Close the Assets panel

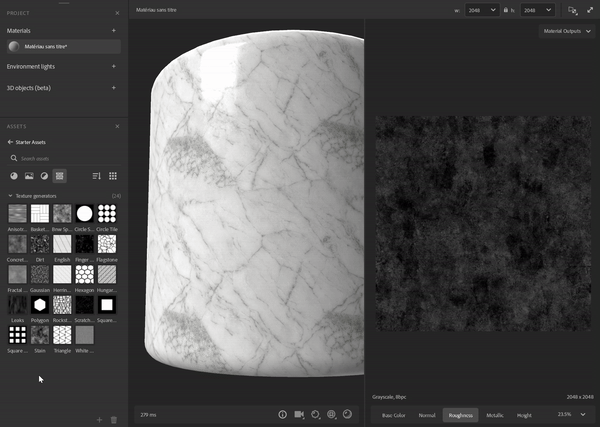click(x=117, y=126)
